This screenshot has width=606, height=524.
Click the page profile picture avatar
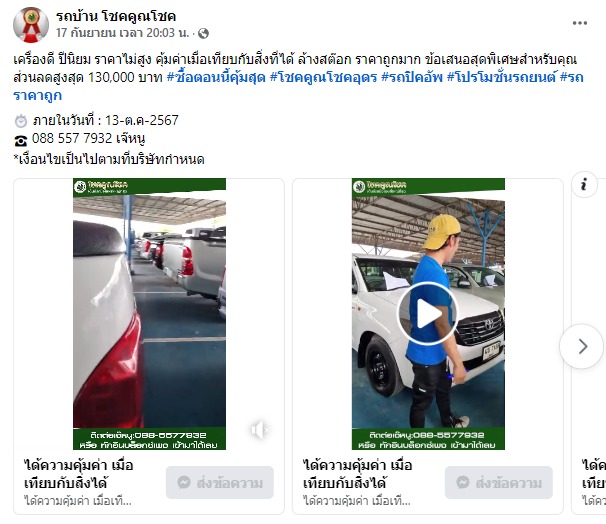[31, 24]
